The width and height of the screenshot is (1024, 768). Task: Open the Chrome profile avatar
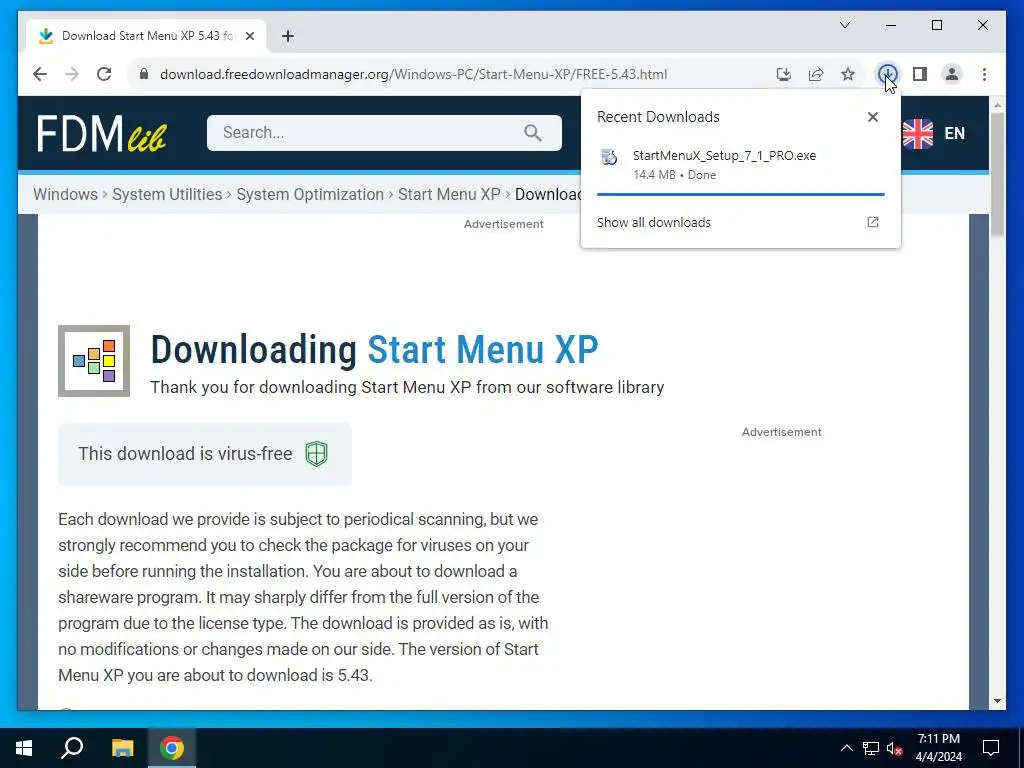pyautogui.click(x=952, y=74)
